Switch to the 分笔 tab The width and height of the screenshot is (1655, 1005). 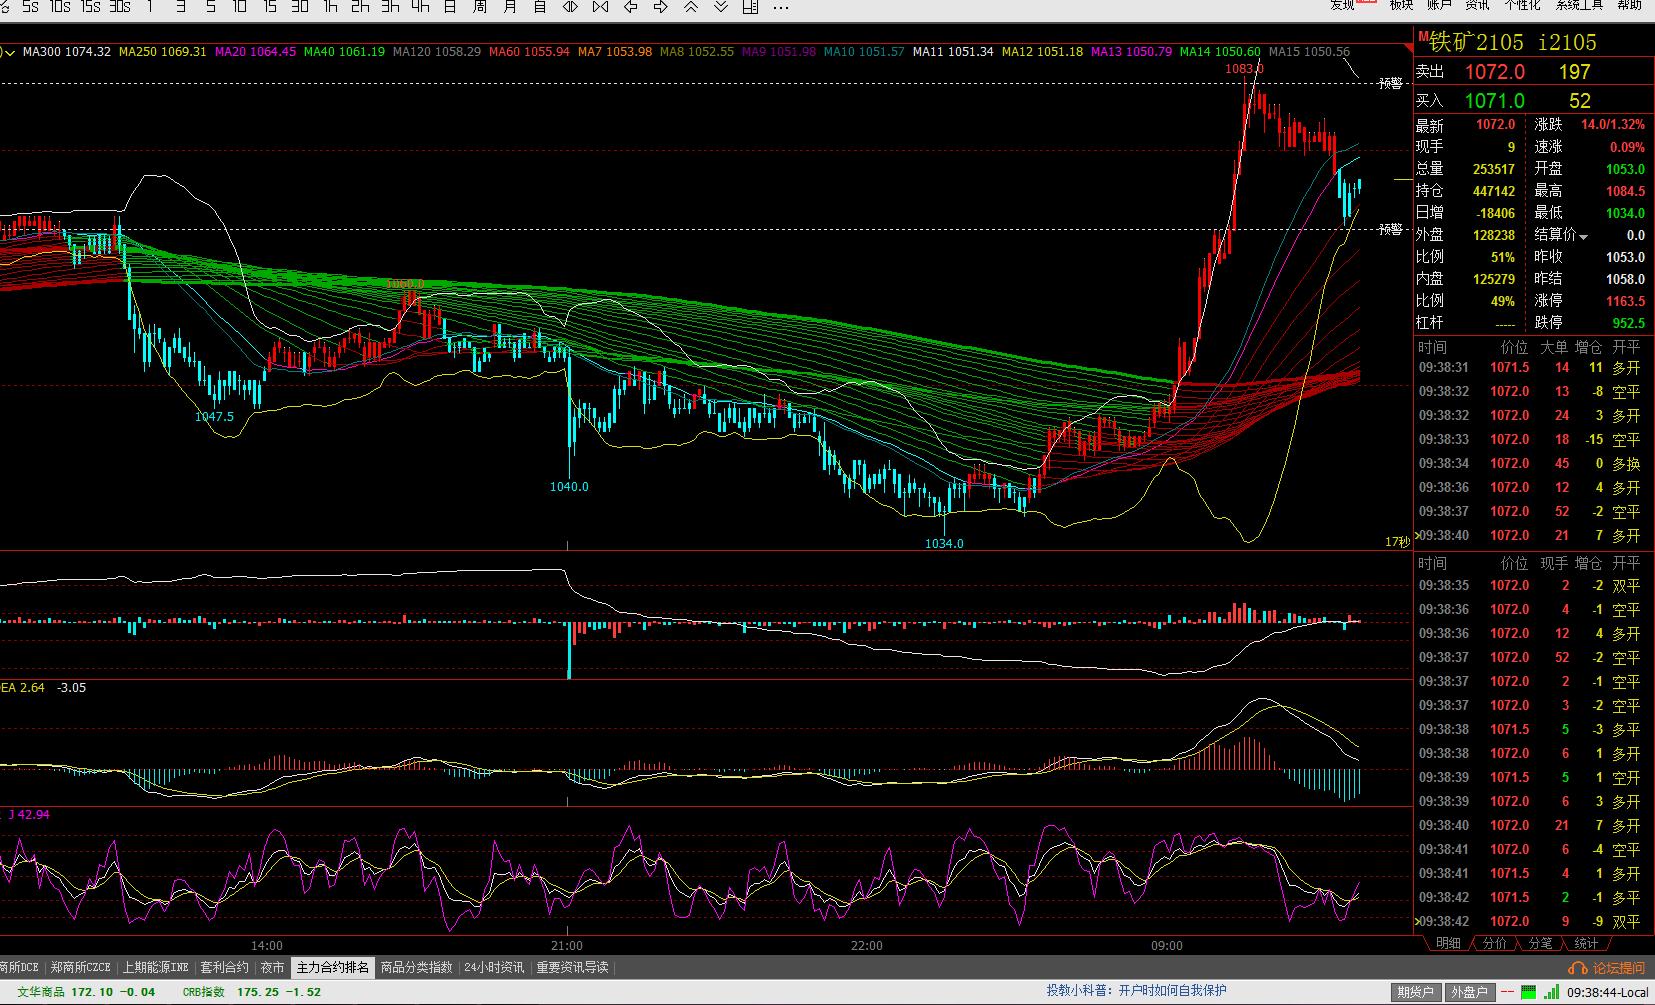point(1540,943)
